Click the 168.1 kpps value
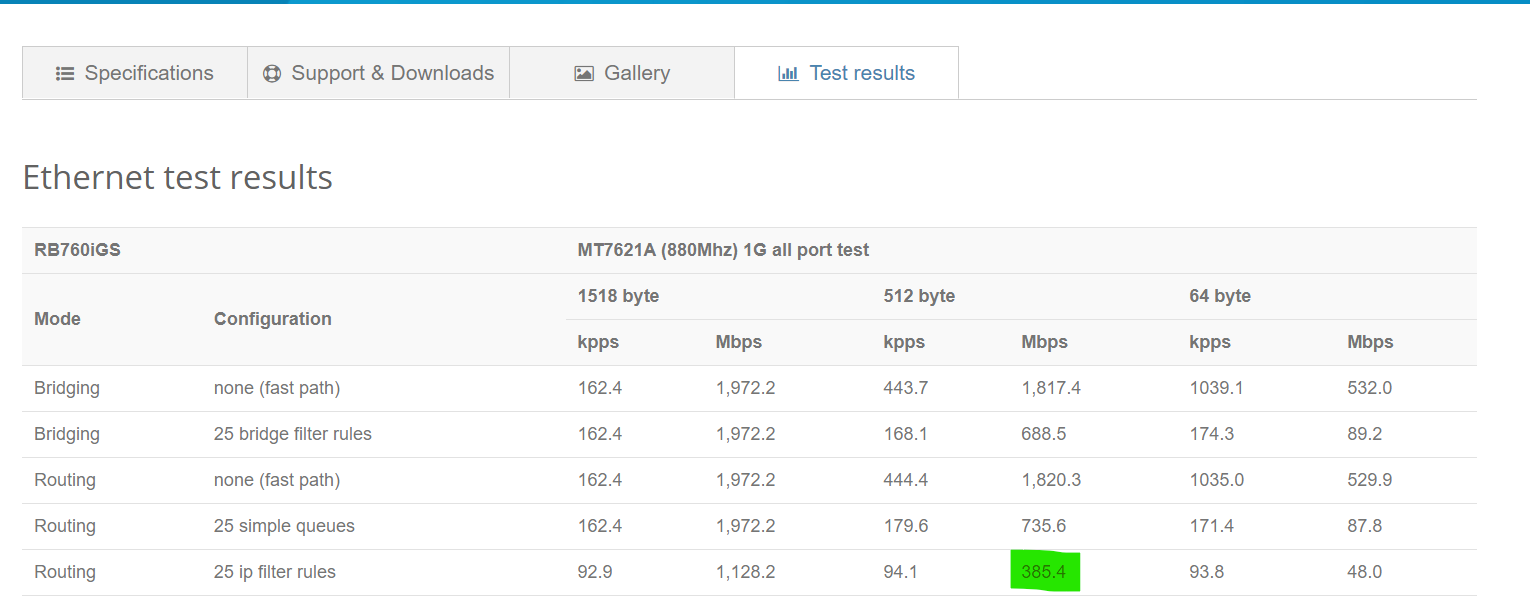Viewport: 1530px width, 609px height. [906, 434]
